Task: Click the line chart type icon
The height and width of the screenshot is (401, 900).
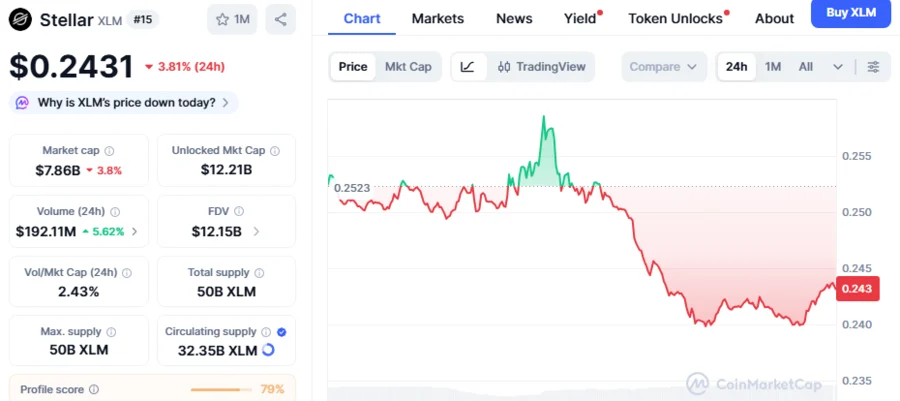Action: pyautogui.click(x=467, y=67)
